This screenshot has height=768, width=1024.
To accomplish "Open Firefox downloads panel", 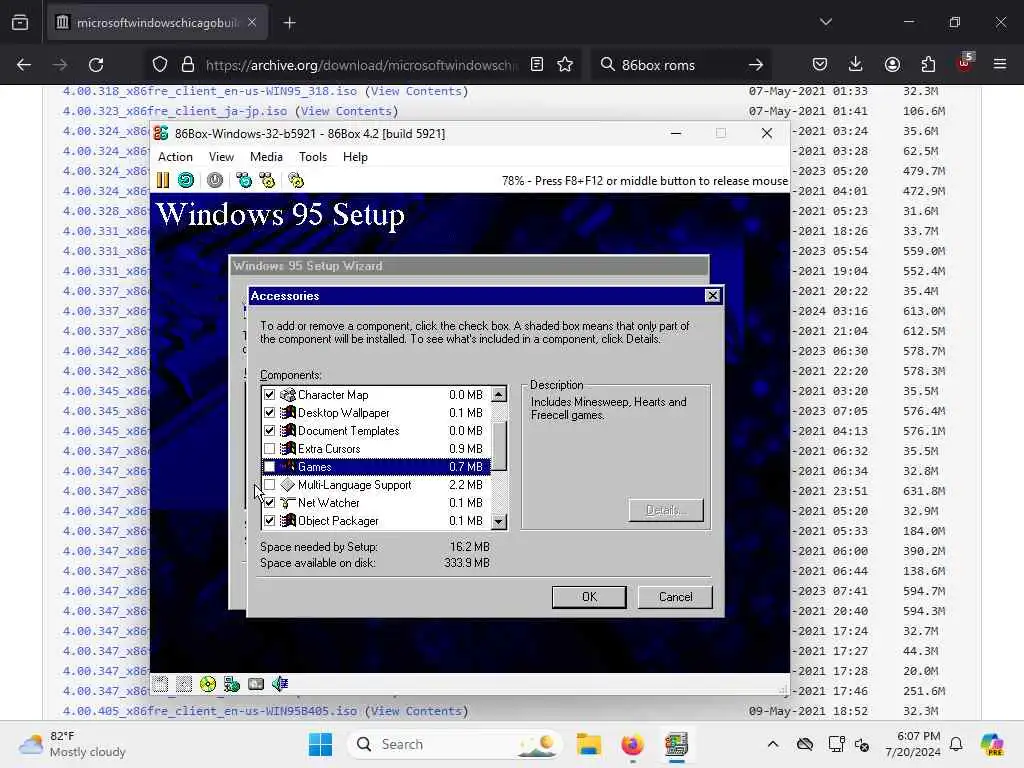I will (x=856, y=64).
